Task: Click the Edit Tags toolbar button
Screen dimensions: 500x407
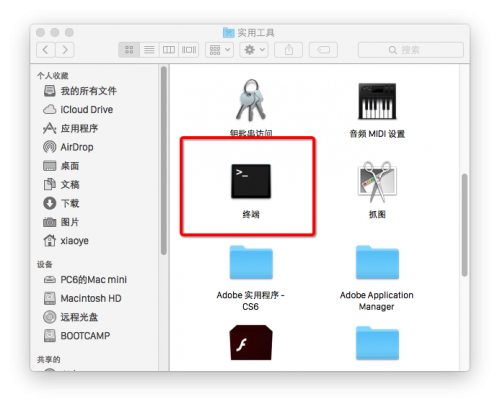Action: click(x=323, y=50)
